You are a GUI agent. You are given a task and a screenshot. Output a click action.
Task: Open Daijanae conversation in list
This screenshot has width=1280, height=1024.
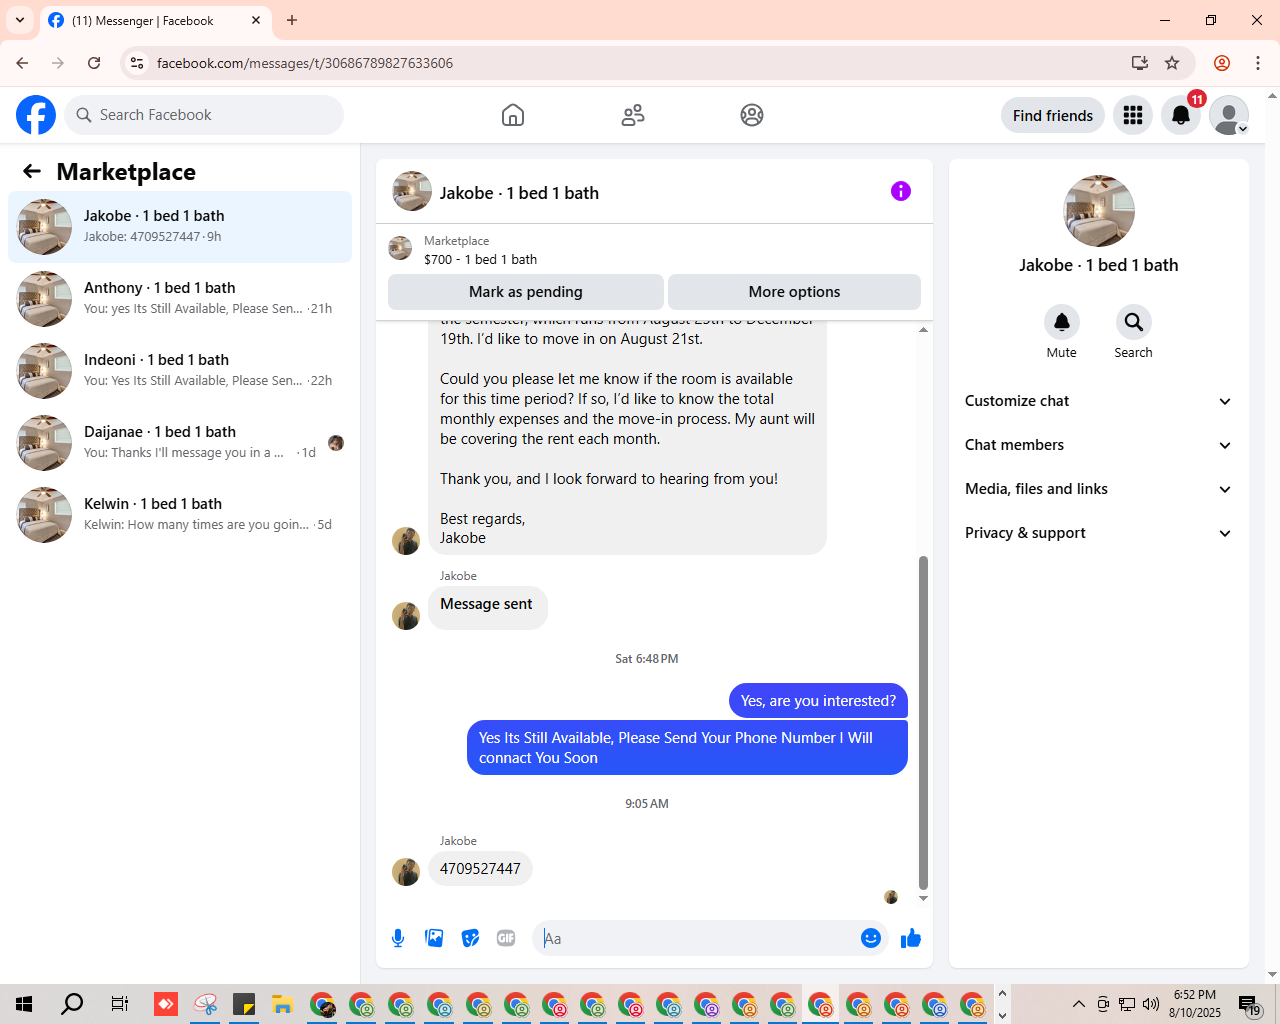[180, 443]
